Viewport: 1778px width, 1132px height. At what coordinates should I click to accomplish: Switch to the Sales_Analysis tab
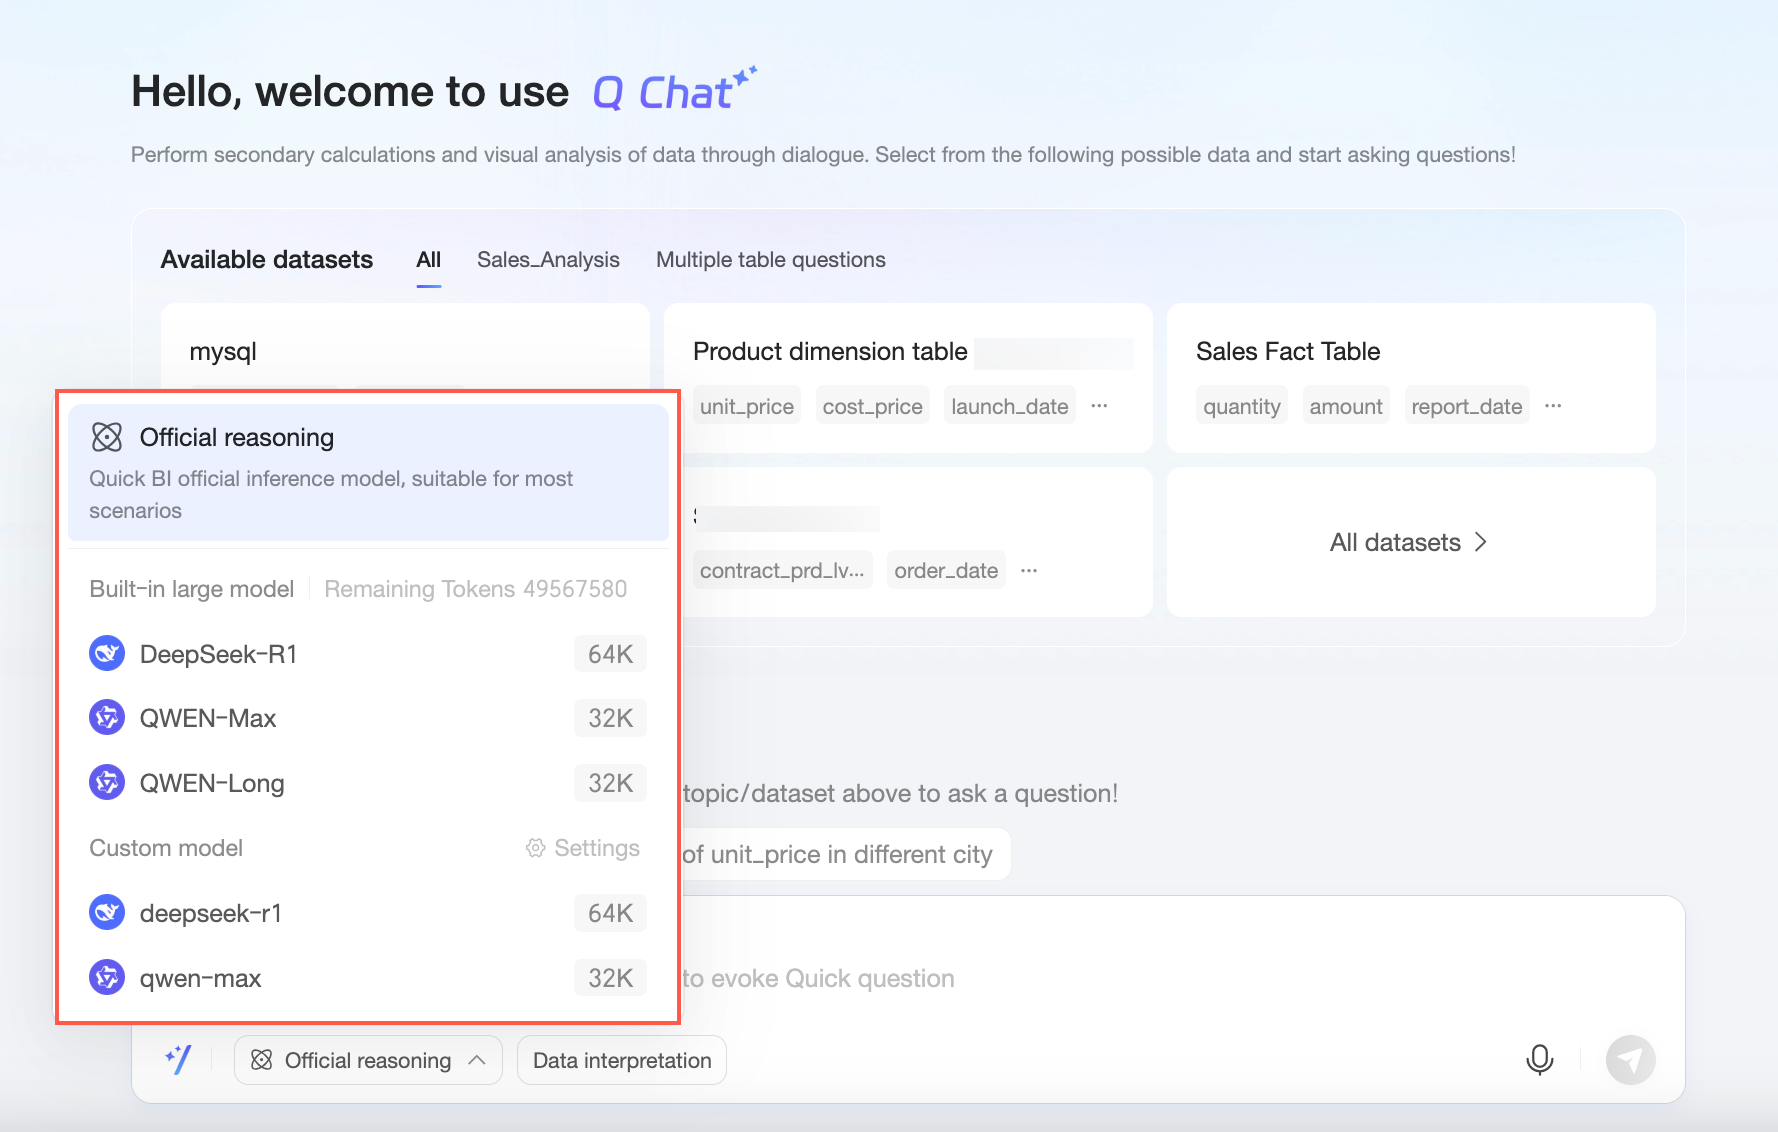click(x=548, y=260)
